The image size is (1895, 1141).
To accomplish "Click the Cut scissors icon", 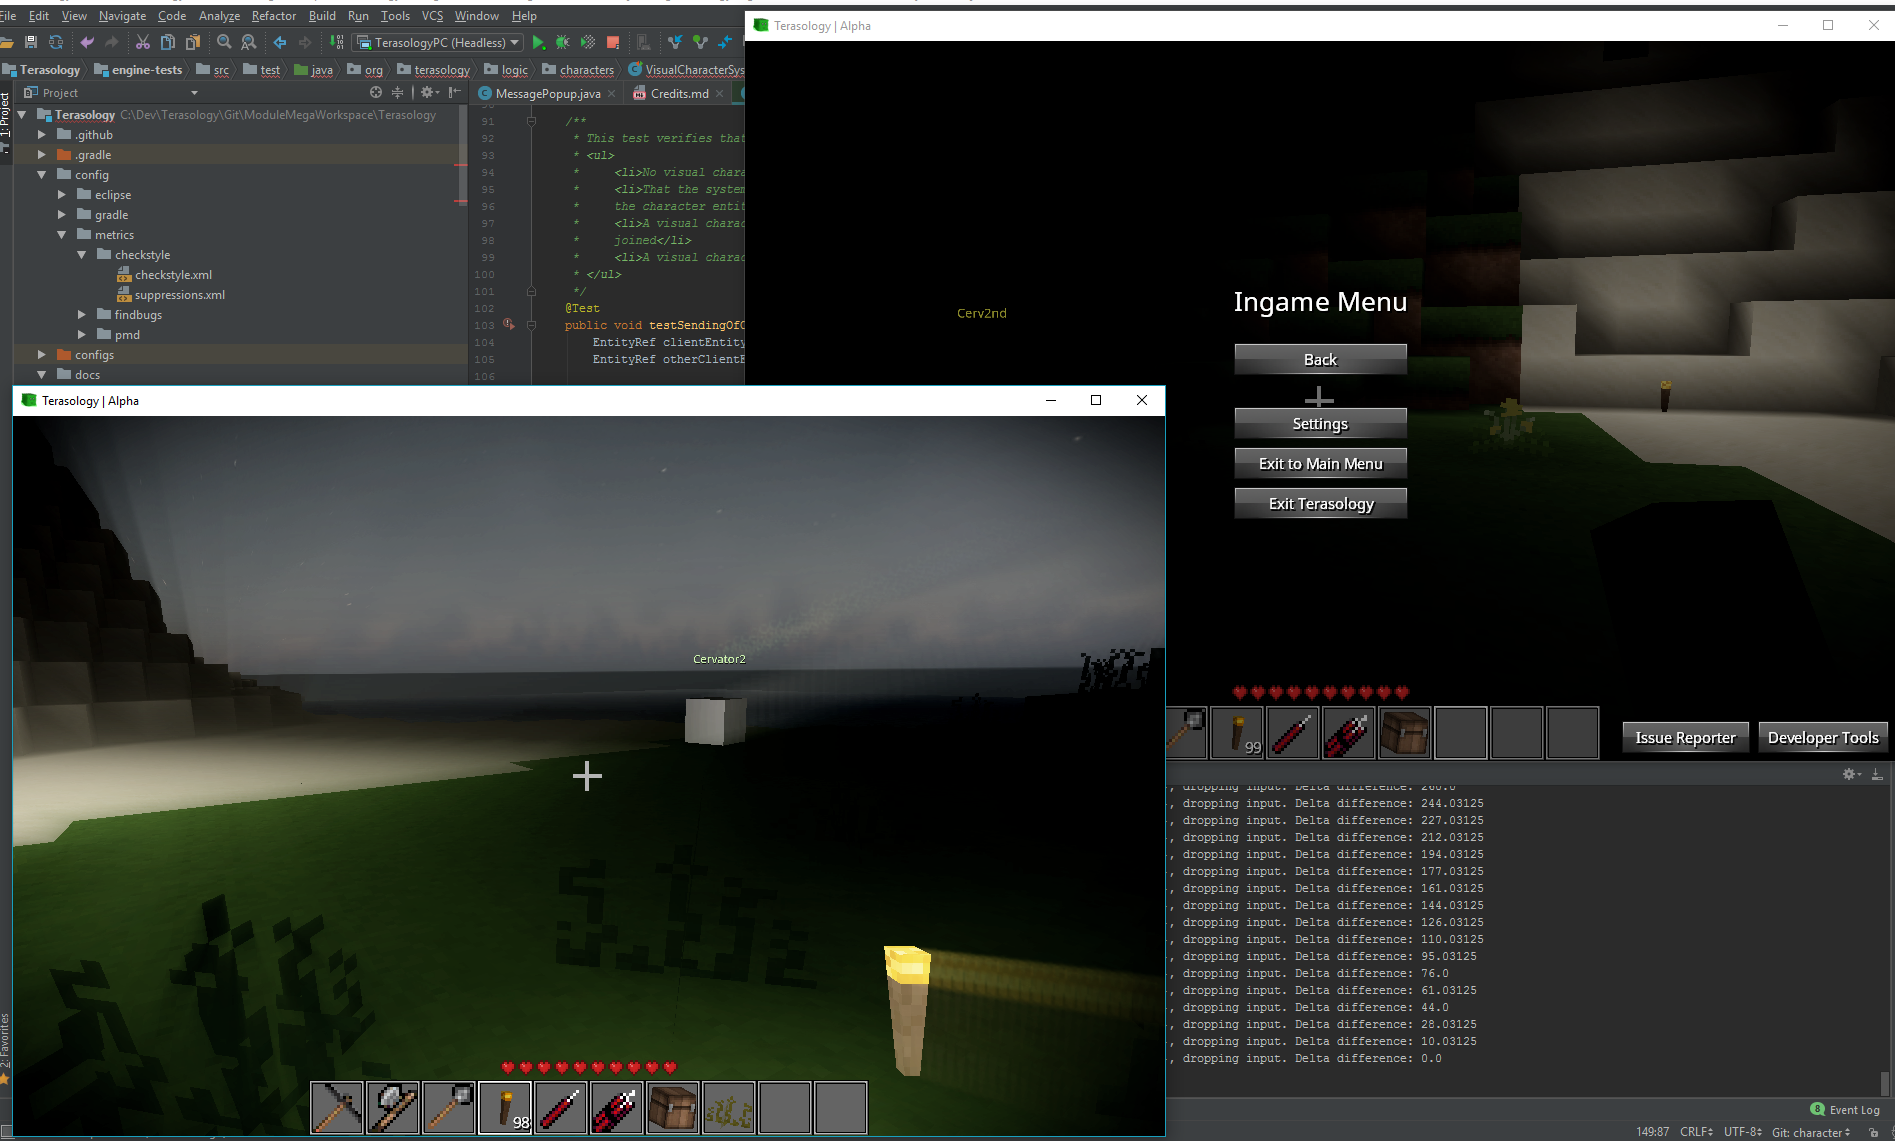I will tap(143, 42).
